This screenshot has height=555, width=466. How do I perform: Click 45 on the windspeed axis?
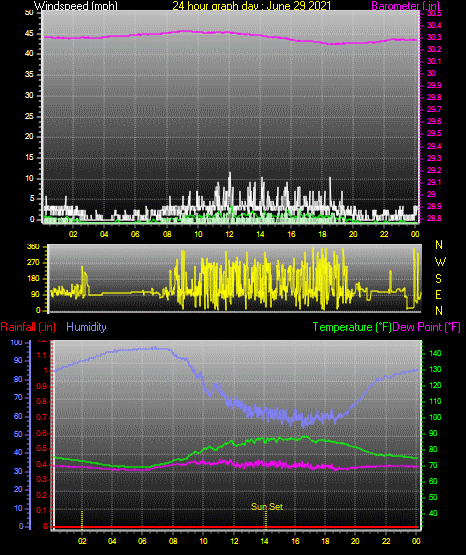(x=29, y=34)
